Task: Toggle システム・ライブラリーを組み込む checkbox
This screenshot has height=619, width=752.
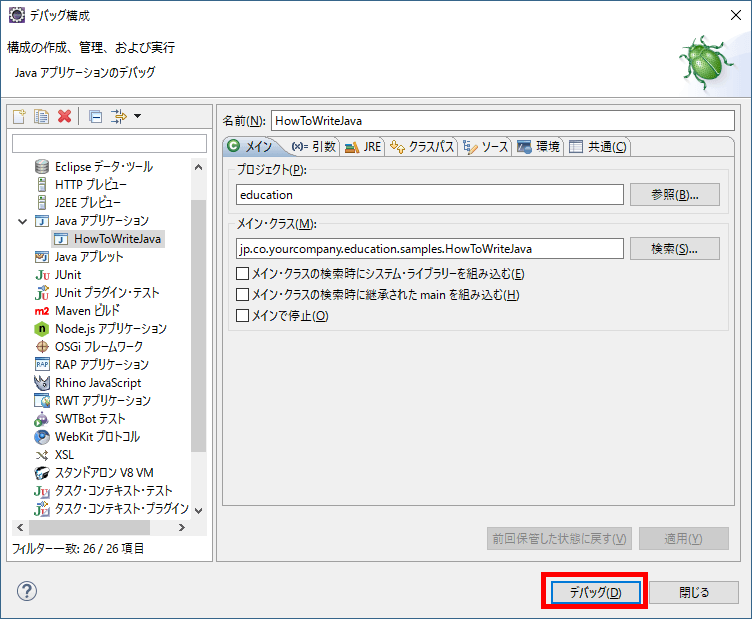Action: pyautogui.click(x=243, y=274)
